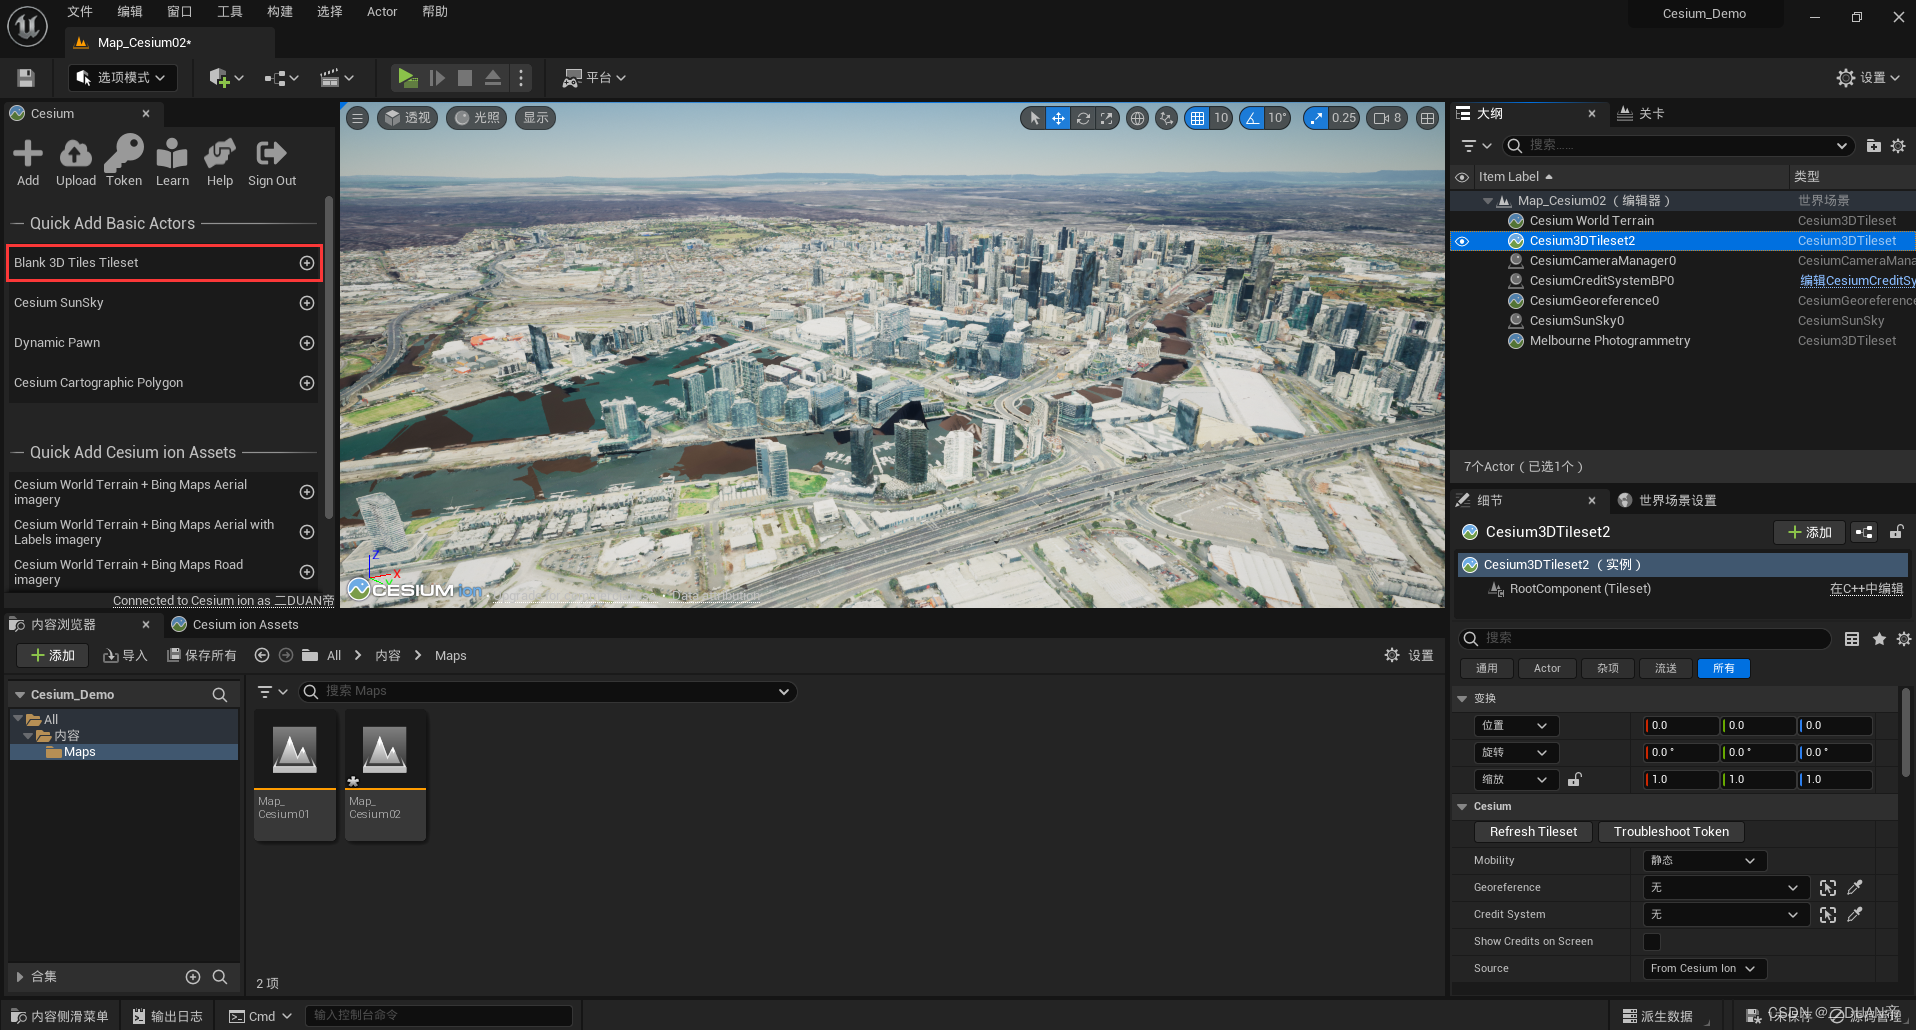1916x1030 pixels.
Task: Open the Source From Cesium Ion dropdown
Action: click(x=1705, y=969)
